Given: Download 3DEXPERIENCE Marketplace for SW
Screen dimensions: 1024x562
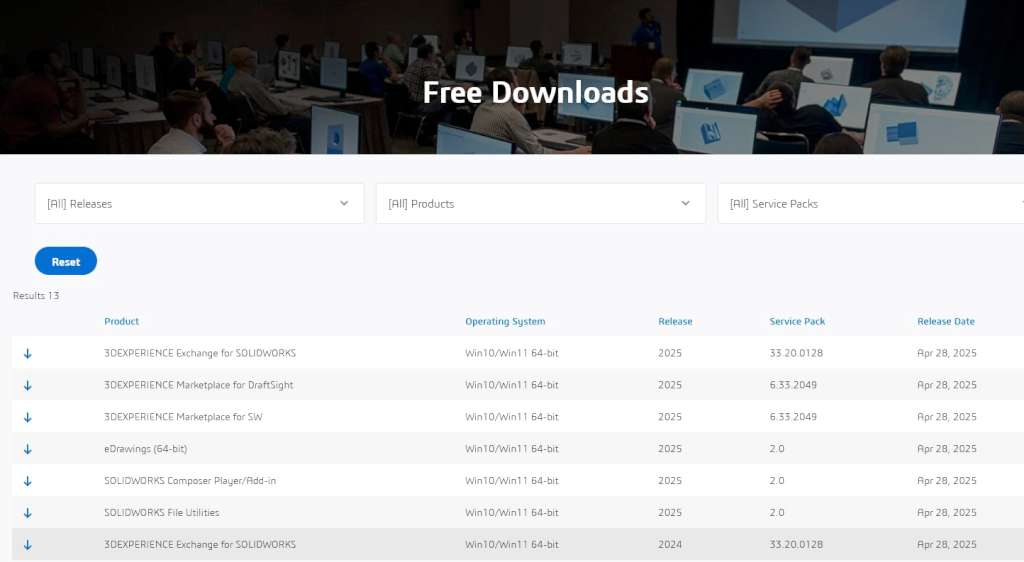Looking at the screenshot, I should tap(27, 417).
